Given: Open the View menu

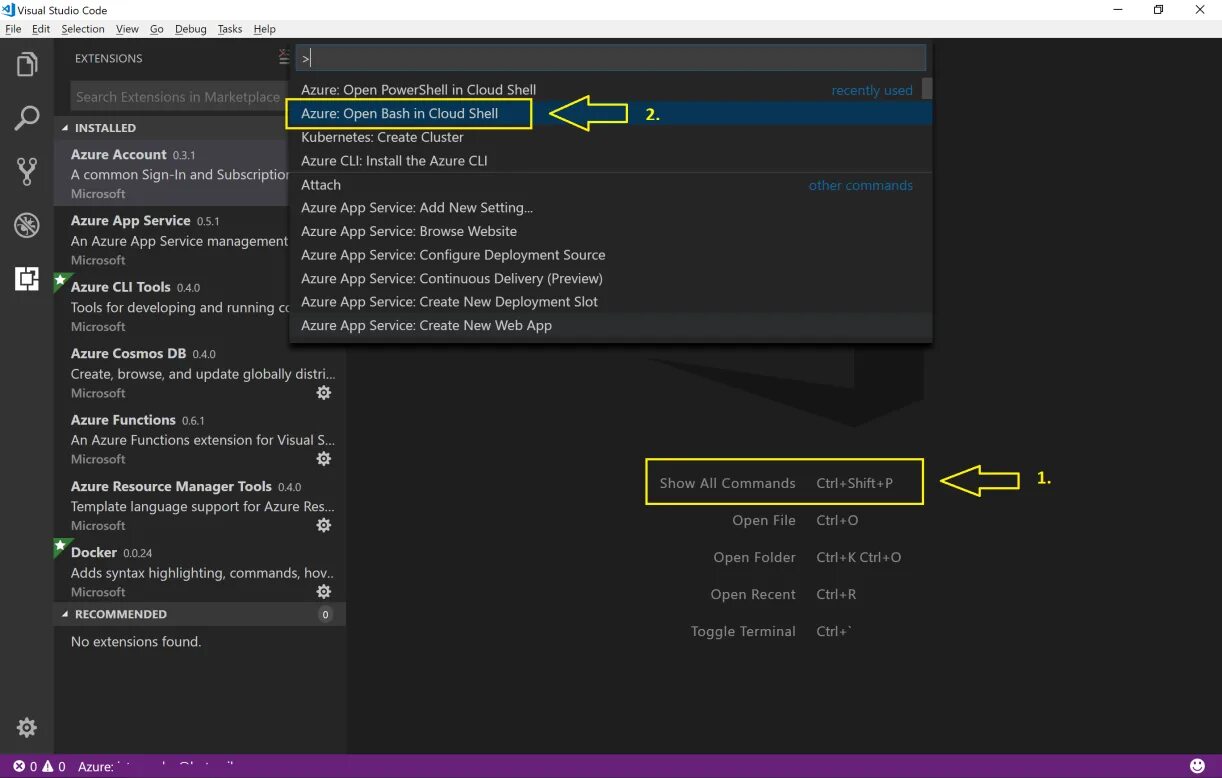Looking at the screenshot, I should (127, 29).
